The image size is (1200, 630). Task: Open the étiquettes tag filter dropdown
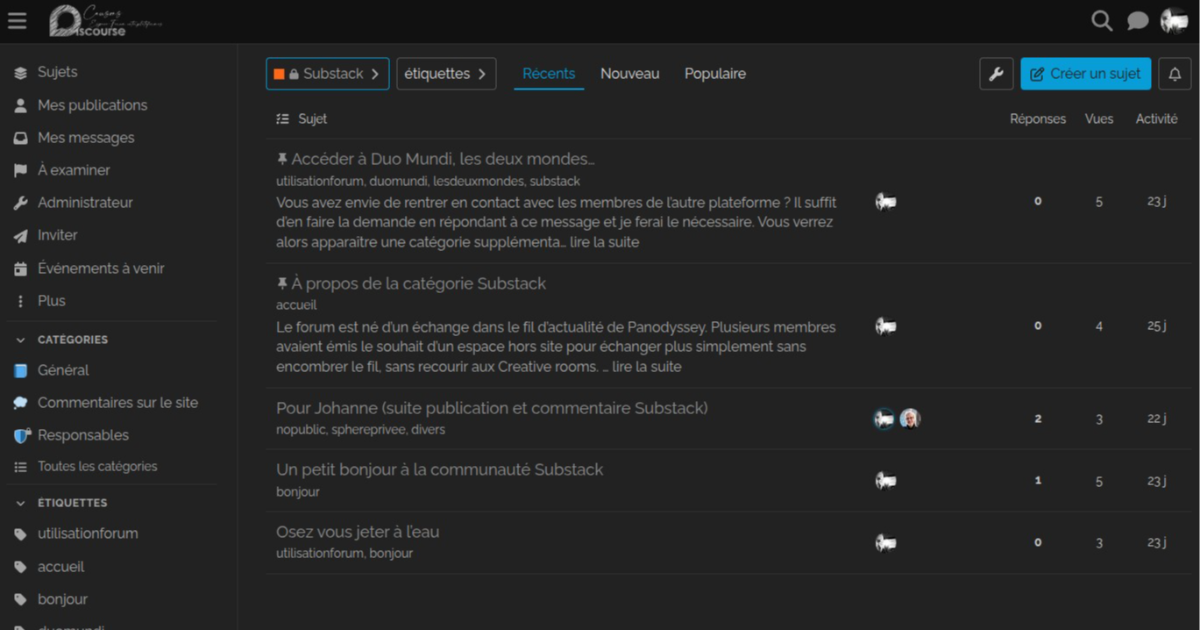coord(446,74)
